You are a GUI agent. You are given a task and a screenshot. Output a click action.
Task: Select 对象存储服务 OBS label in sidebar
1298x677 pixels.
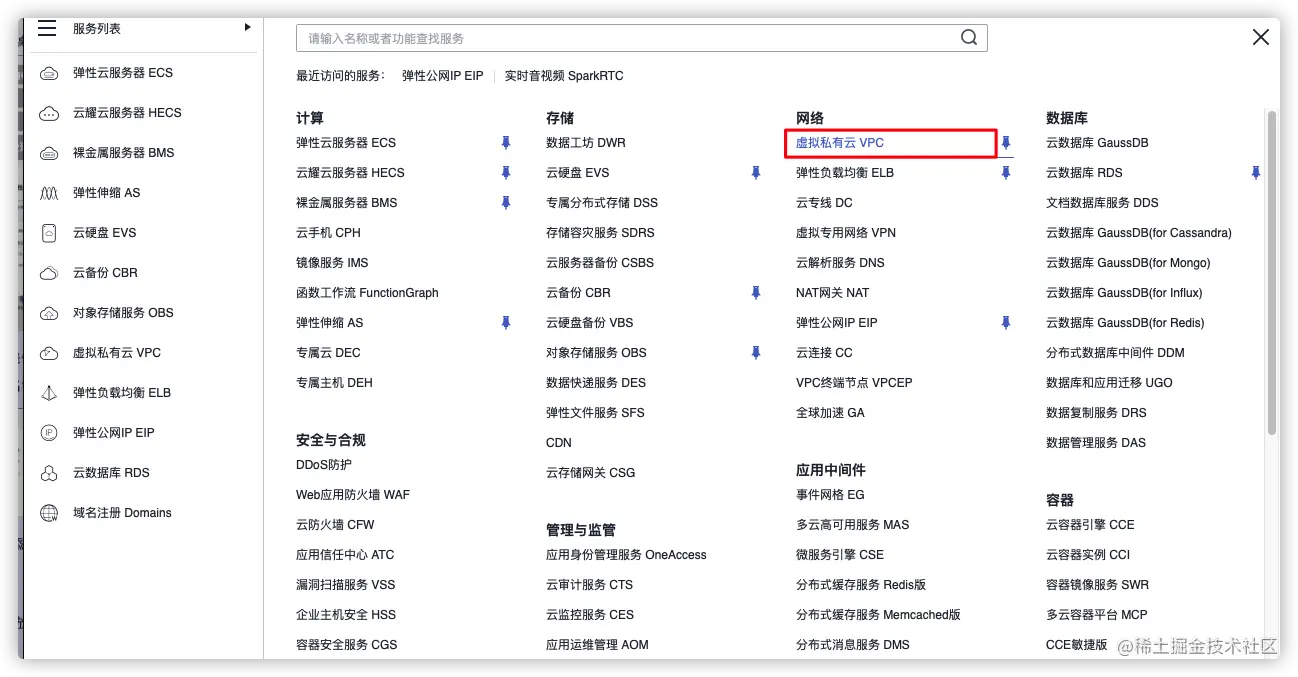coord(123,313)
